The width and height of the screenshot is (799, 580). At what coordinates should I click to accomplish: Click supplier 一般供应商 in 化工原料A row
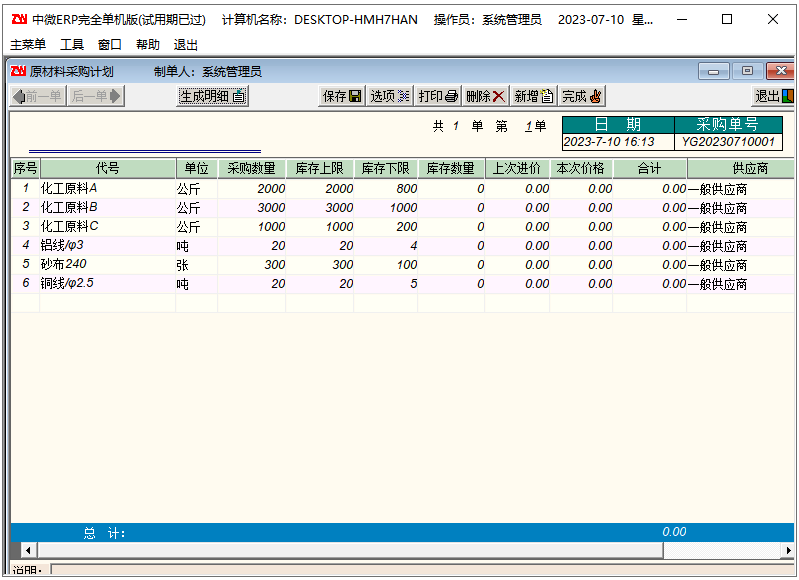(x=741, y=189)
